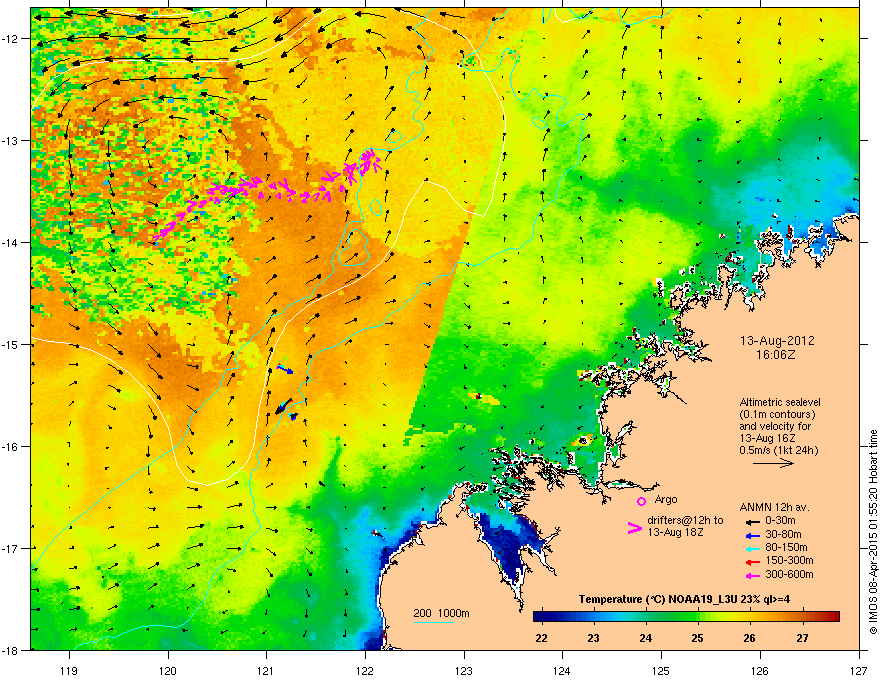Screen dimensions: 880x680
Task: Click the blue 30-80m legend arrow
Action: 751,535
